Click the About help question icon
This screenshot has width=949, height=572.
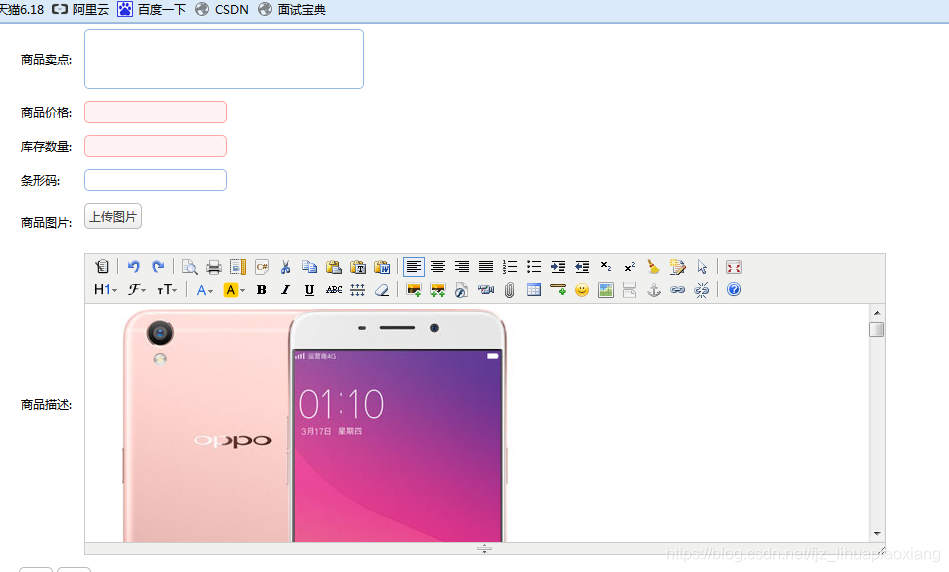click(x=734, y=289)
